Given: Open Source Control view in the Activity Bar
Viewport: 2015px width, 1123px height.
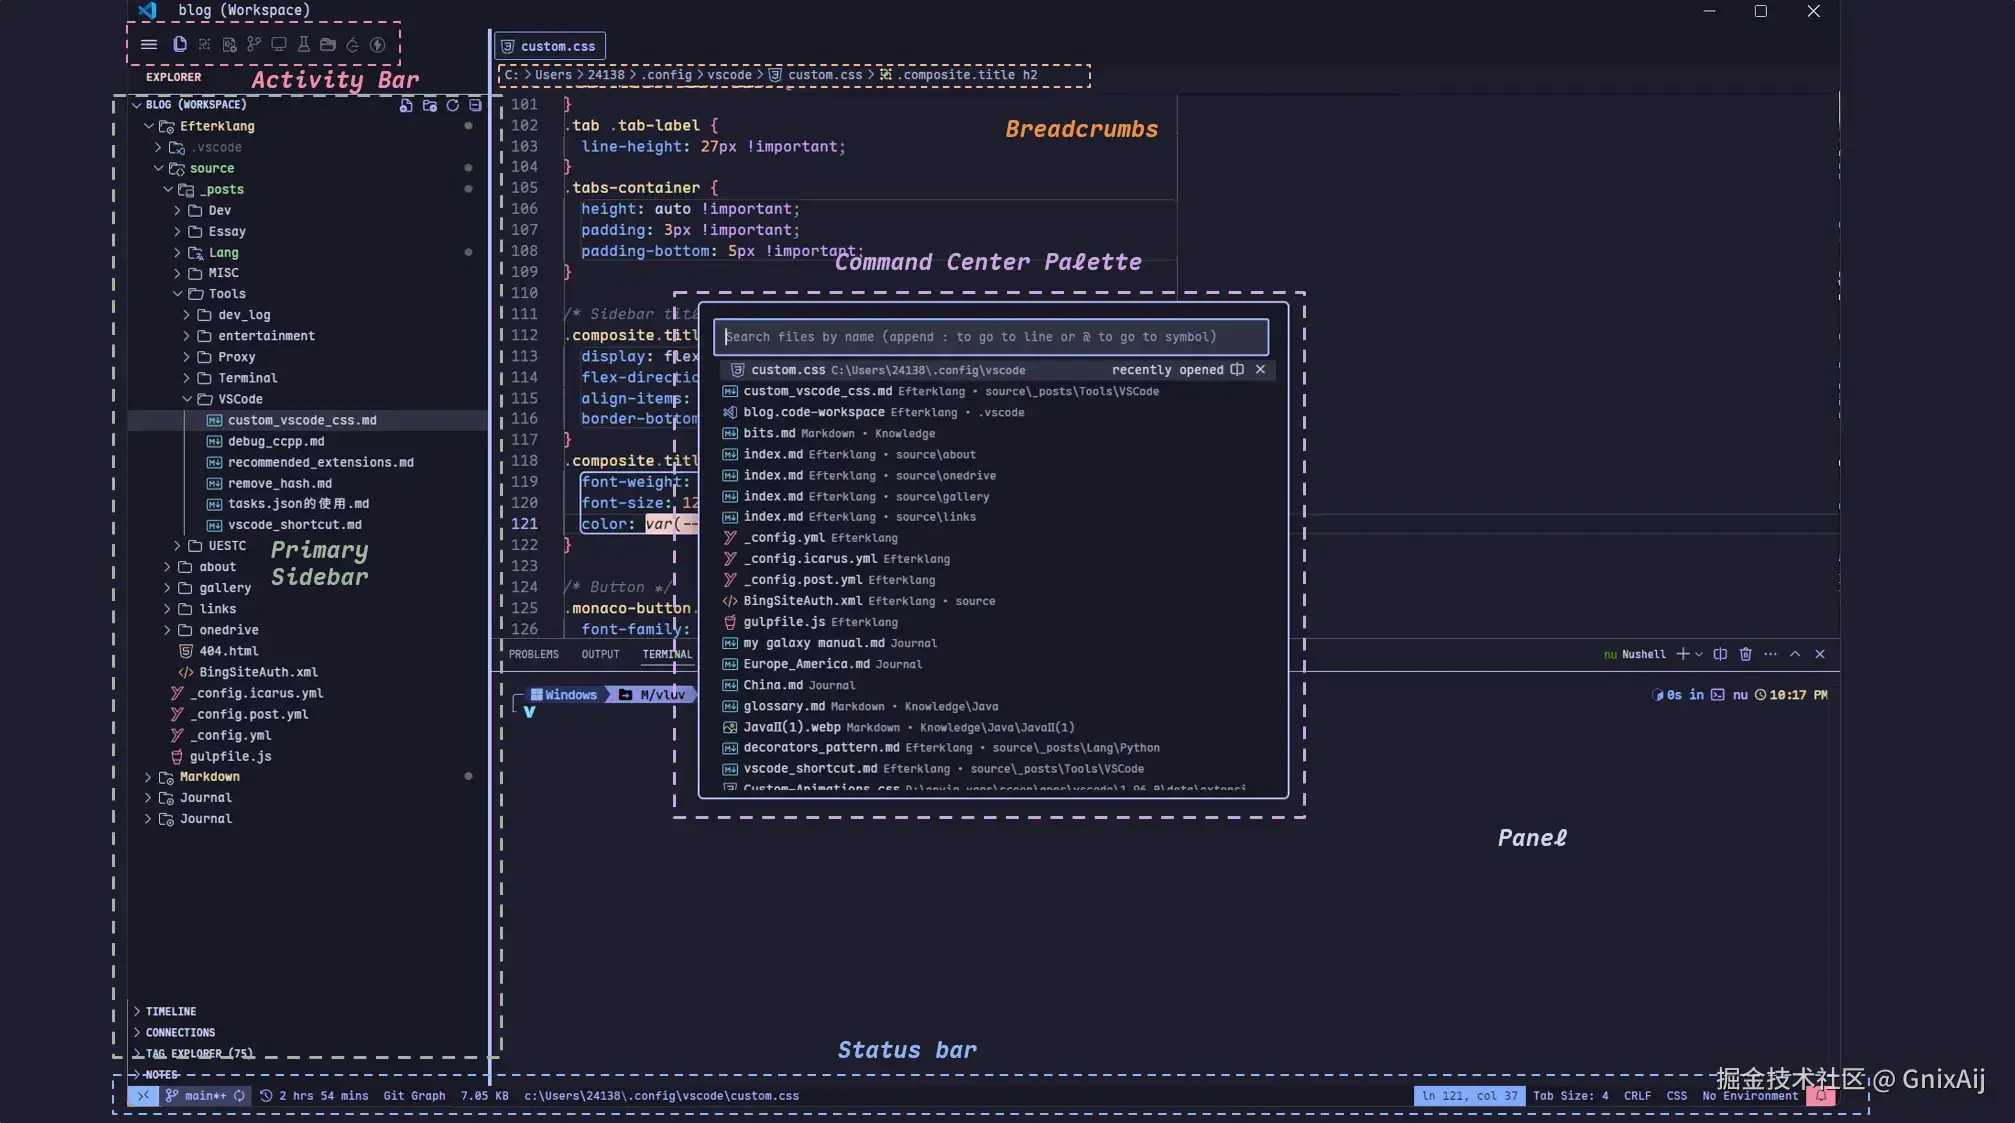Looking at the screenshot, I should point(253,44).
